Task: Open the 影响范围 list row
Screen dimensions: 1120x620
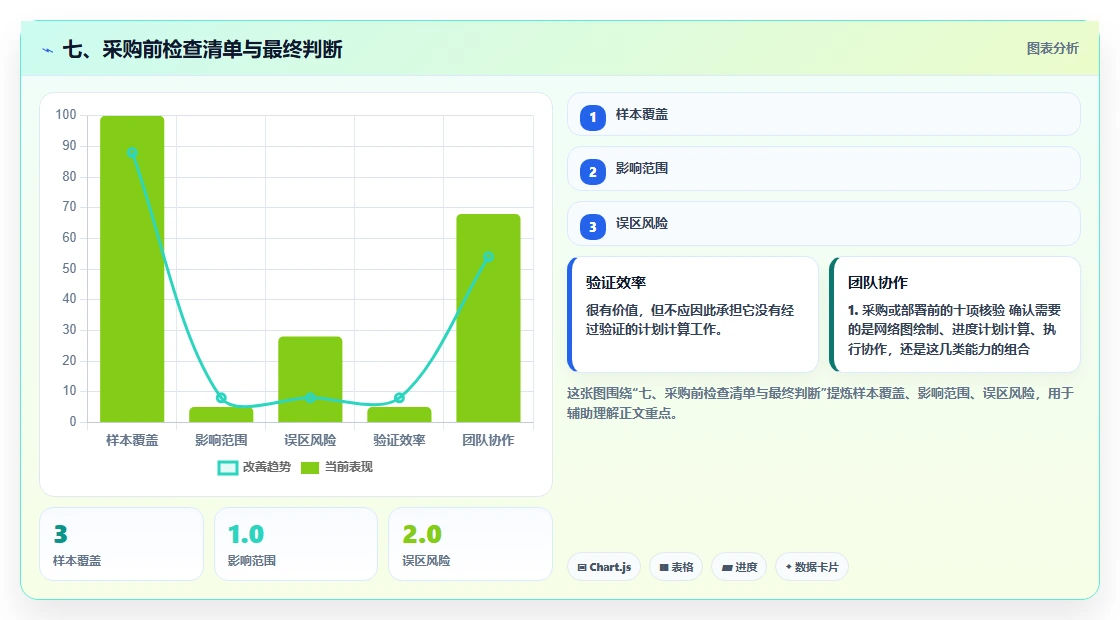Action: pyautogui.click(x=824, y=169)
